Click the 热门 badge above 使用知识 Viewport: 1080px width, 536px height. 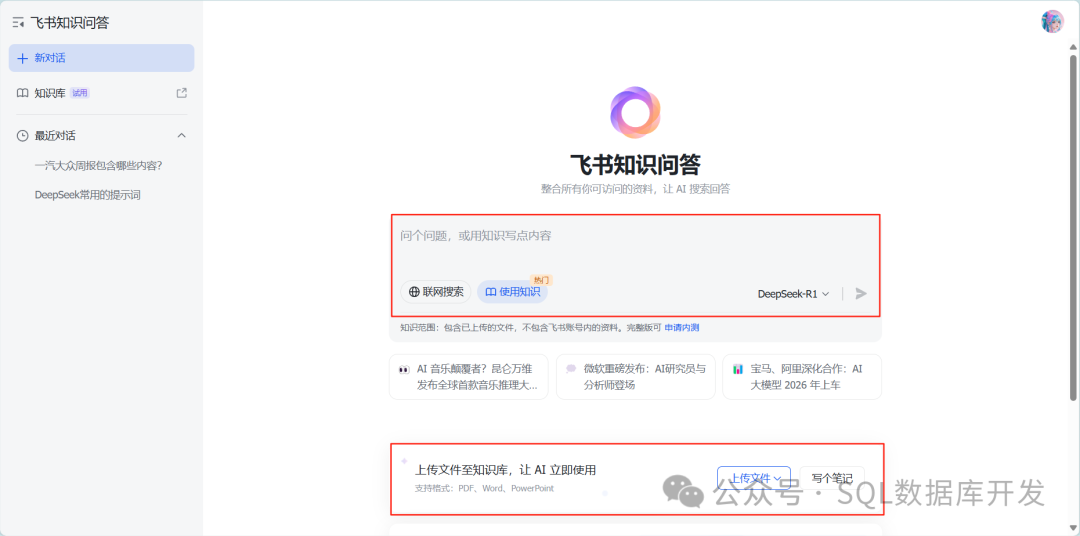click(x=541, y=280)
